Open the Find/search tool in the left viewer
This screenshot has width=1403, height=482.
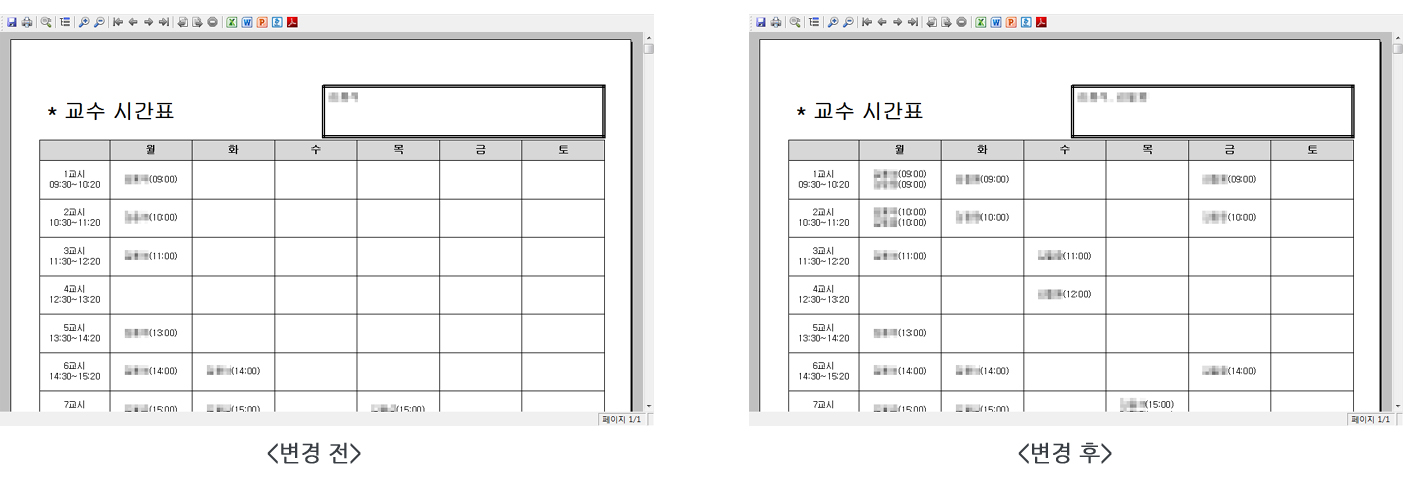click(46, 22)
